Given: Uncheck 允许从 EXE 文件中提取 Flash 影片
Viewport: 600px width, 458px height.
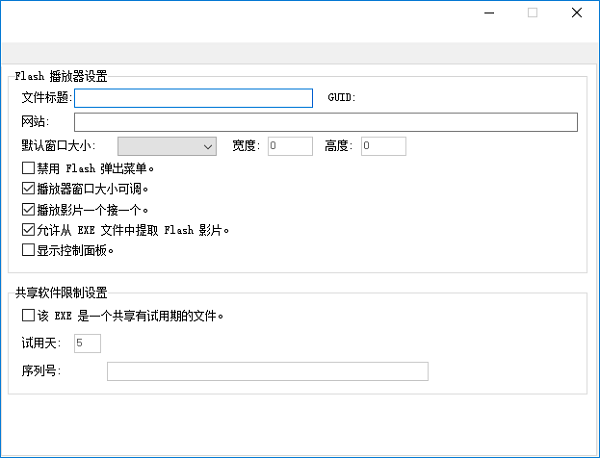Looking at the screenshot, I should coord(28,230).
